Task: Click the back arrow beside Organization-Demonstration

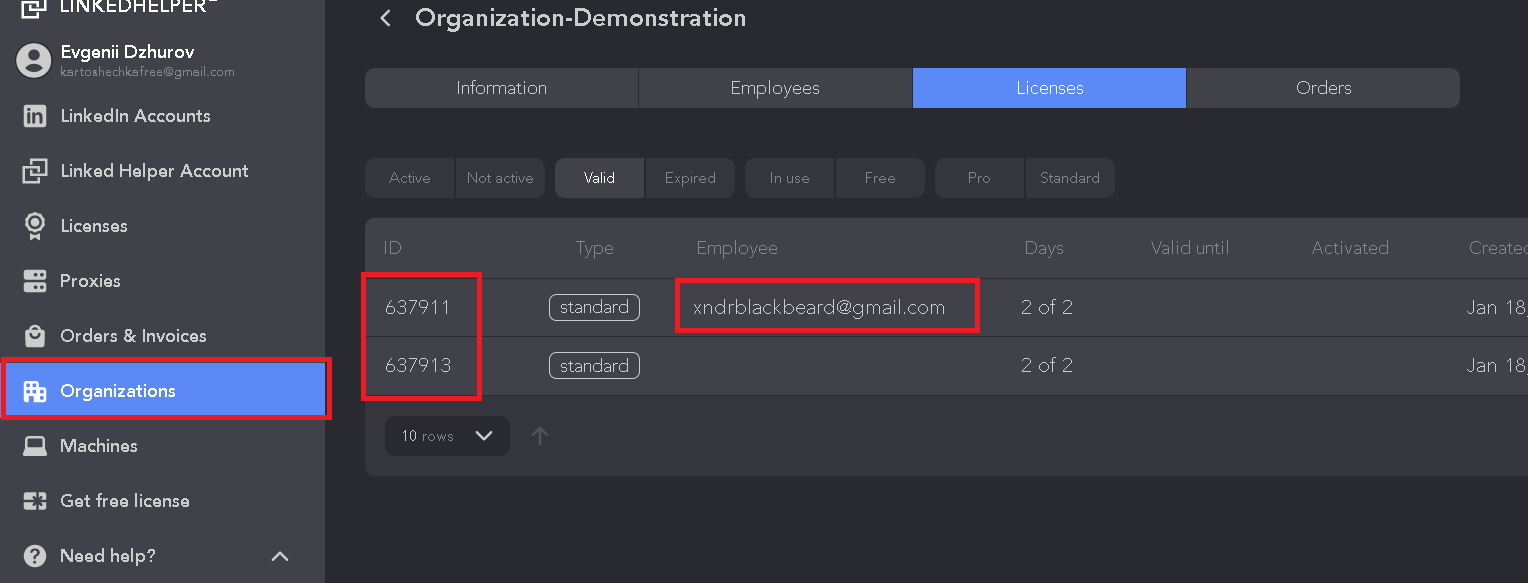Action: (385, 18)
